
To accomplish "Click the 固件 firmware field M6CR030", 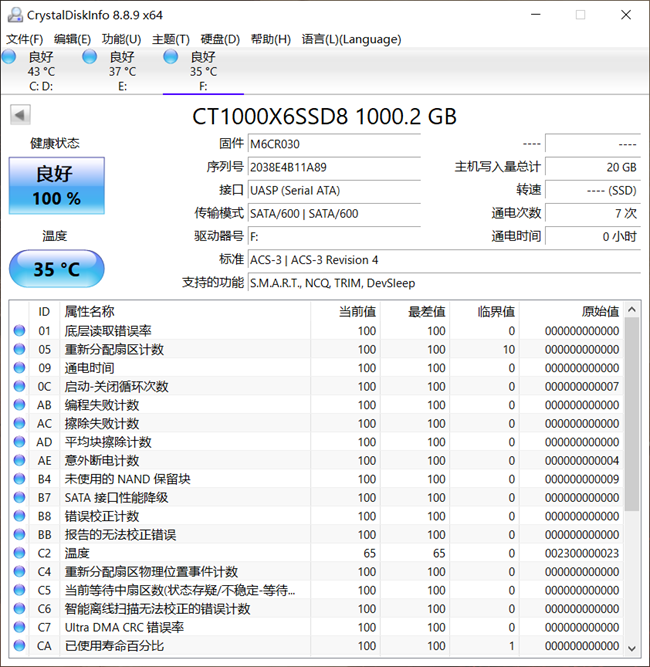I will (x=333, y=144).
